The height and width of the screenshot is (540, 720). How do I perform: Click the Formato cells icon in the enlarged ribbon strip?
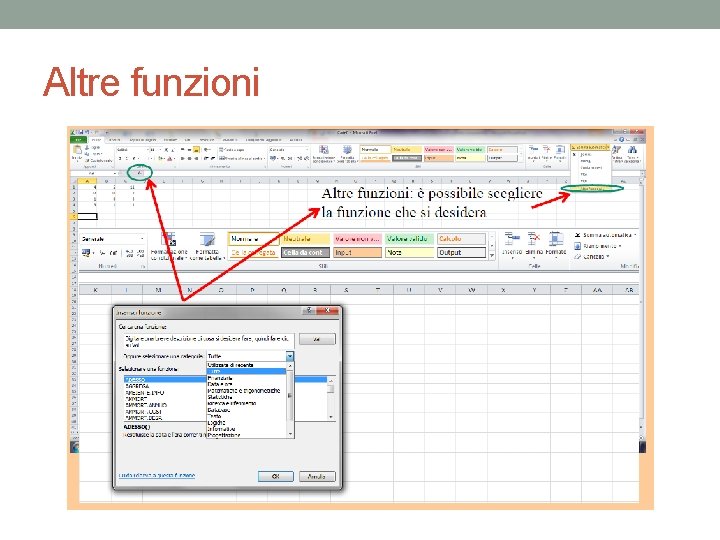(556, 240)
